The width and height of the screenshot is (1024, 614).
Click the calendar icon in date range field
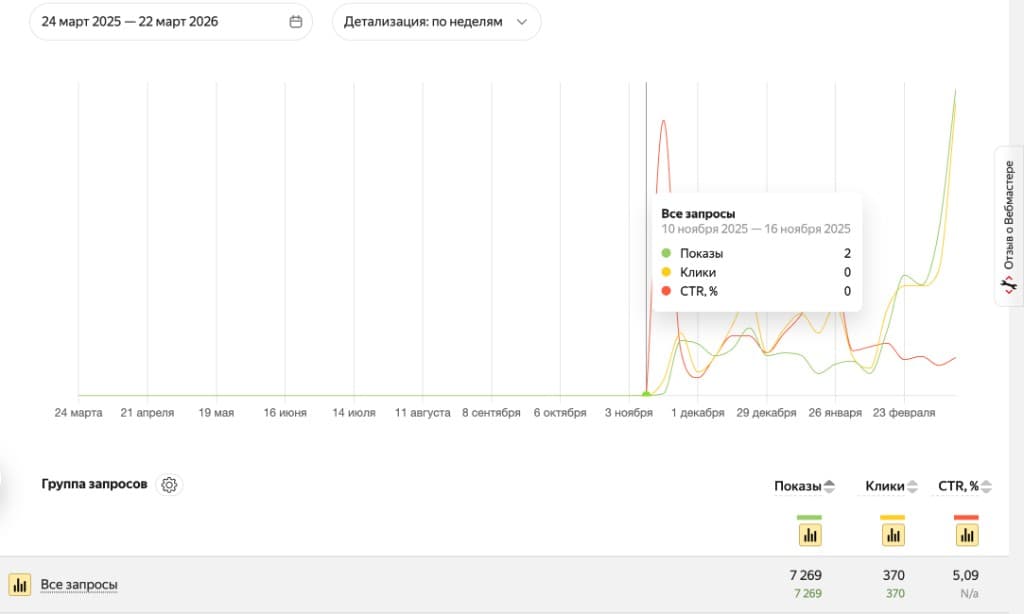coord(295,21)
